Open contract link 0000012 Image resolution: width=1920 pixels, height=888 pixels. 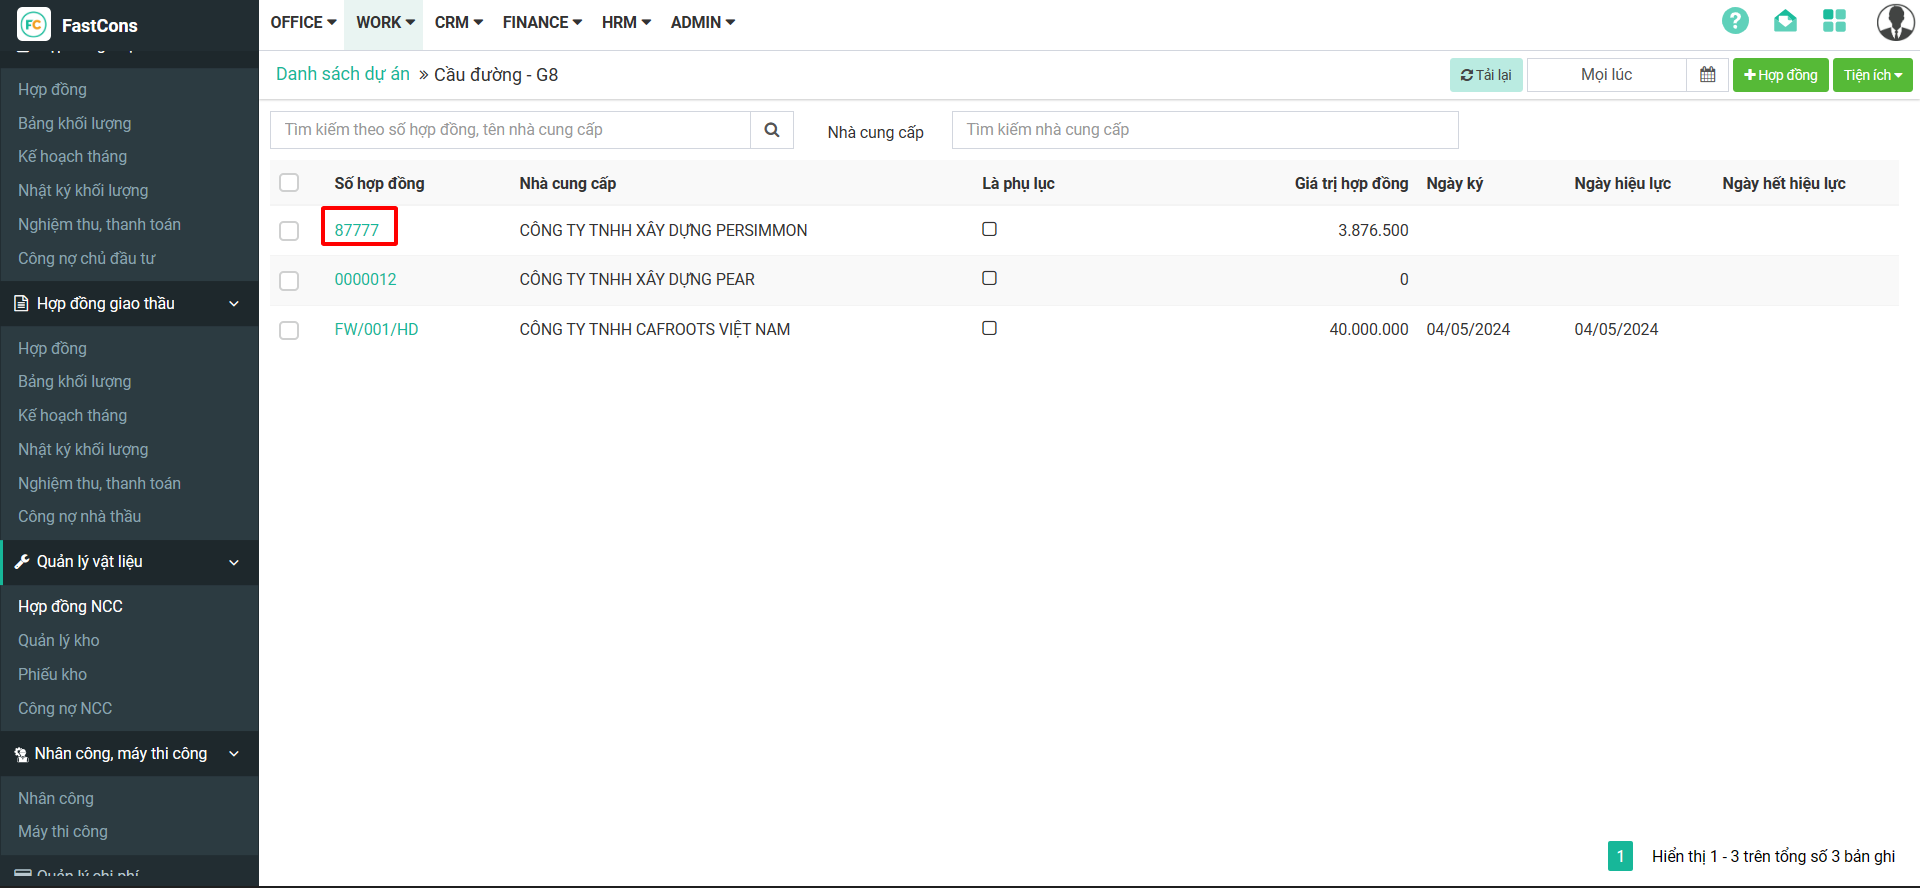pyautogui.click(x=365, y=280)
